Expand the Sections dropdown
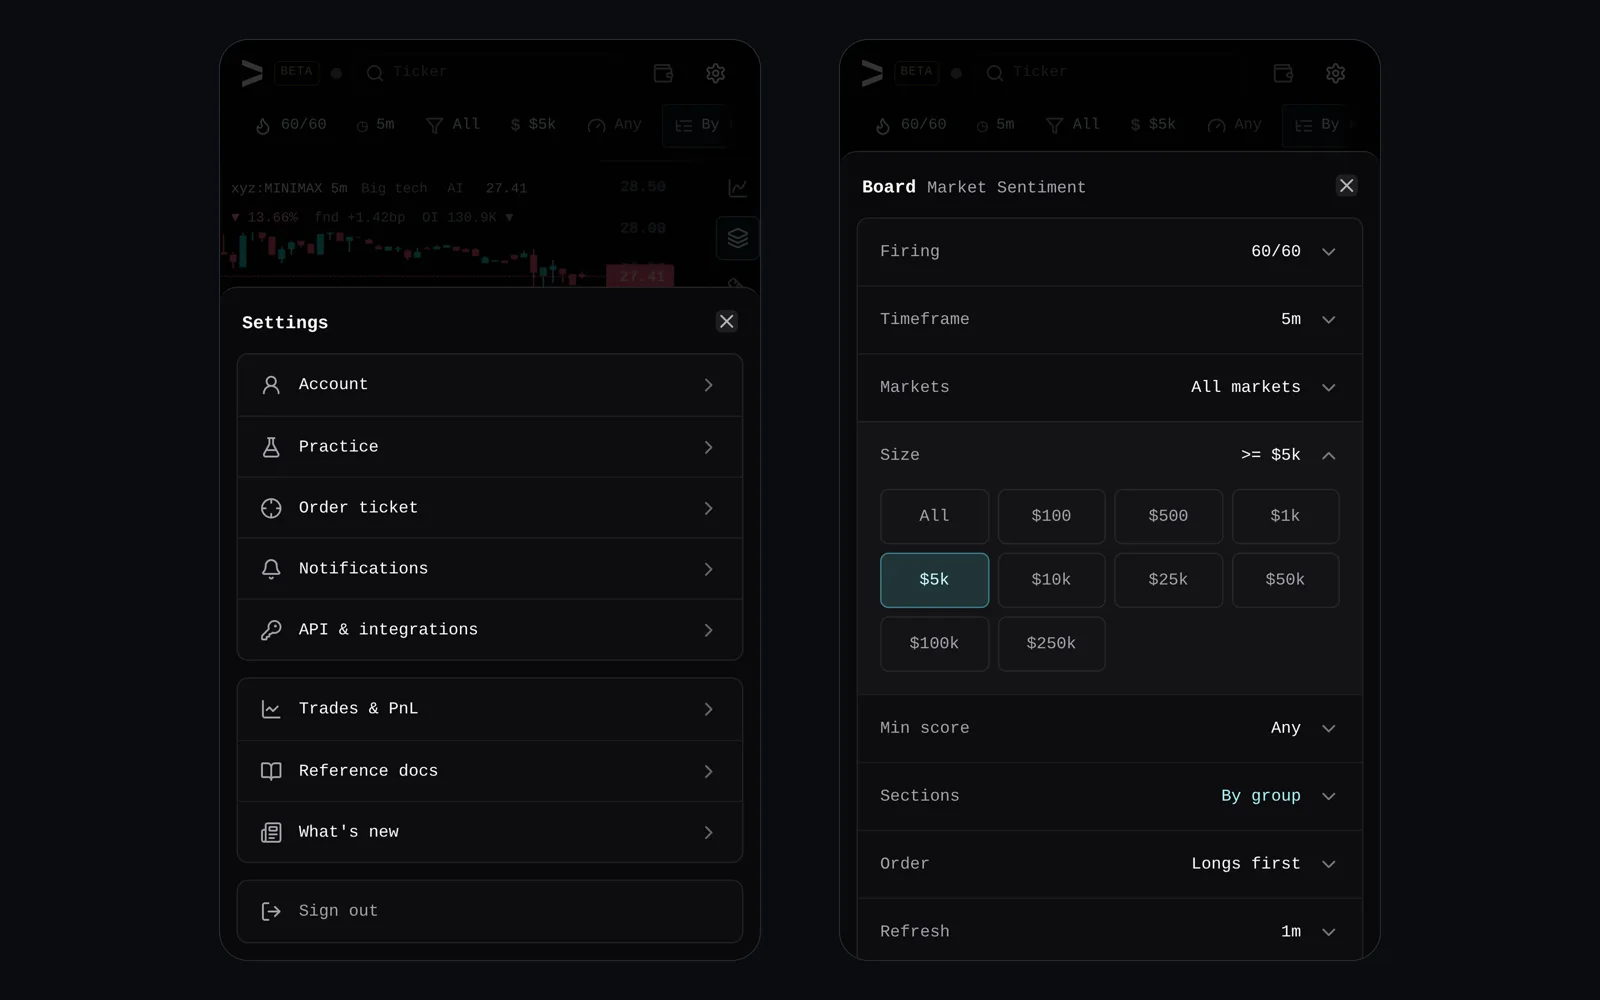The image size is (1600, 1000). click(1110, 797)
